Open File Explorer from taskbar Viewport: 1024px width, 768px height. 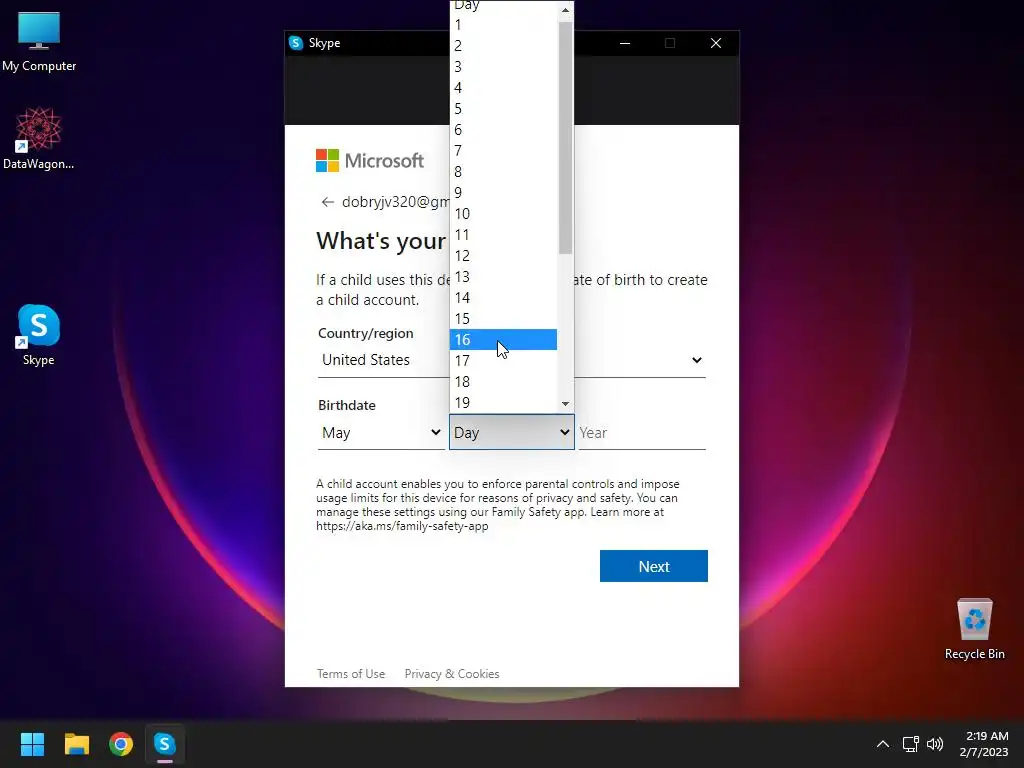point(76,744)
